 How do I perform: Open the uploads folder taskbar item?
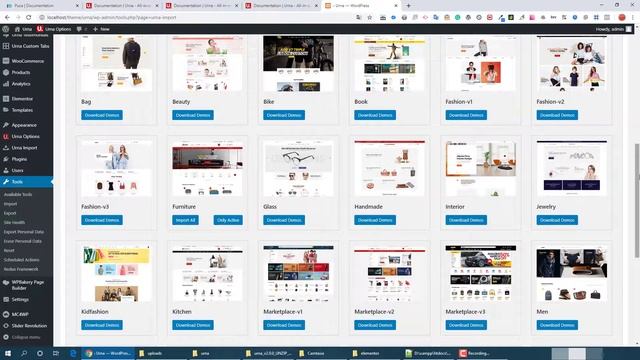[x=162, y=353]
